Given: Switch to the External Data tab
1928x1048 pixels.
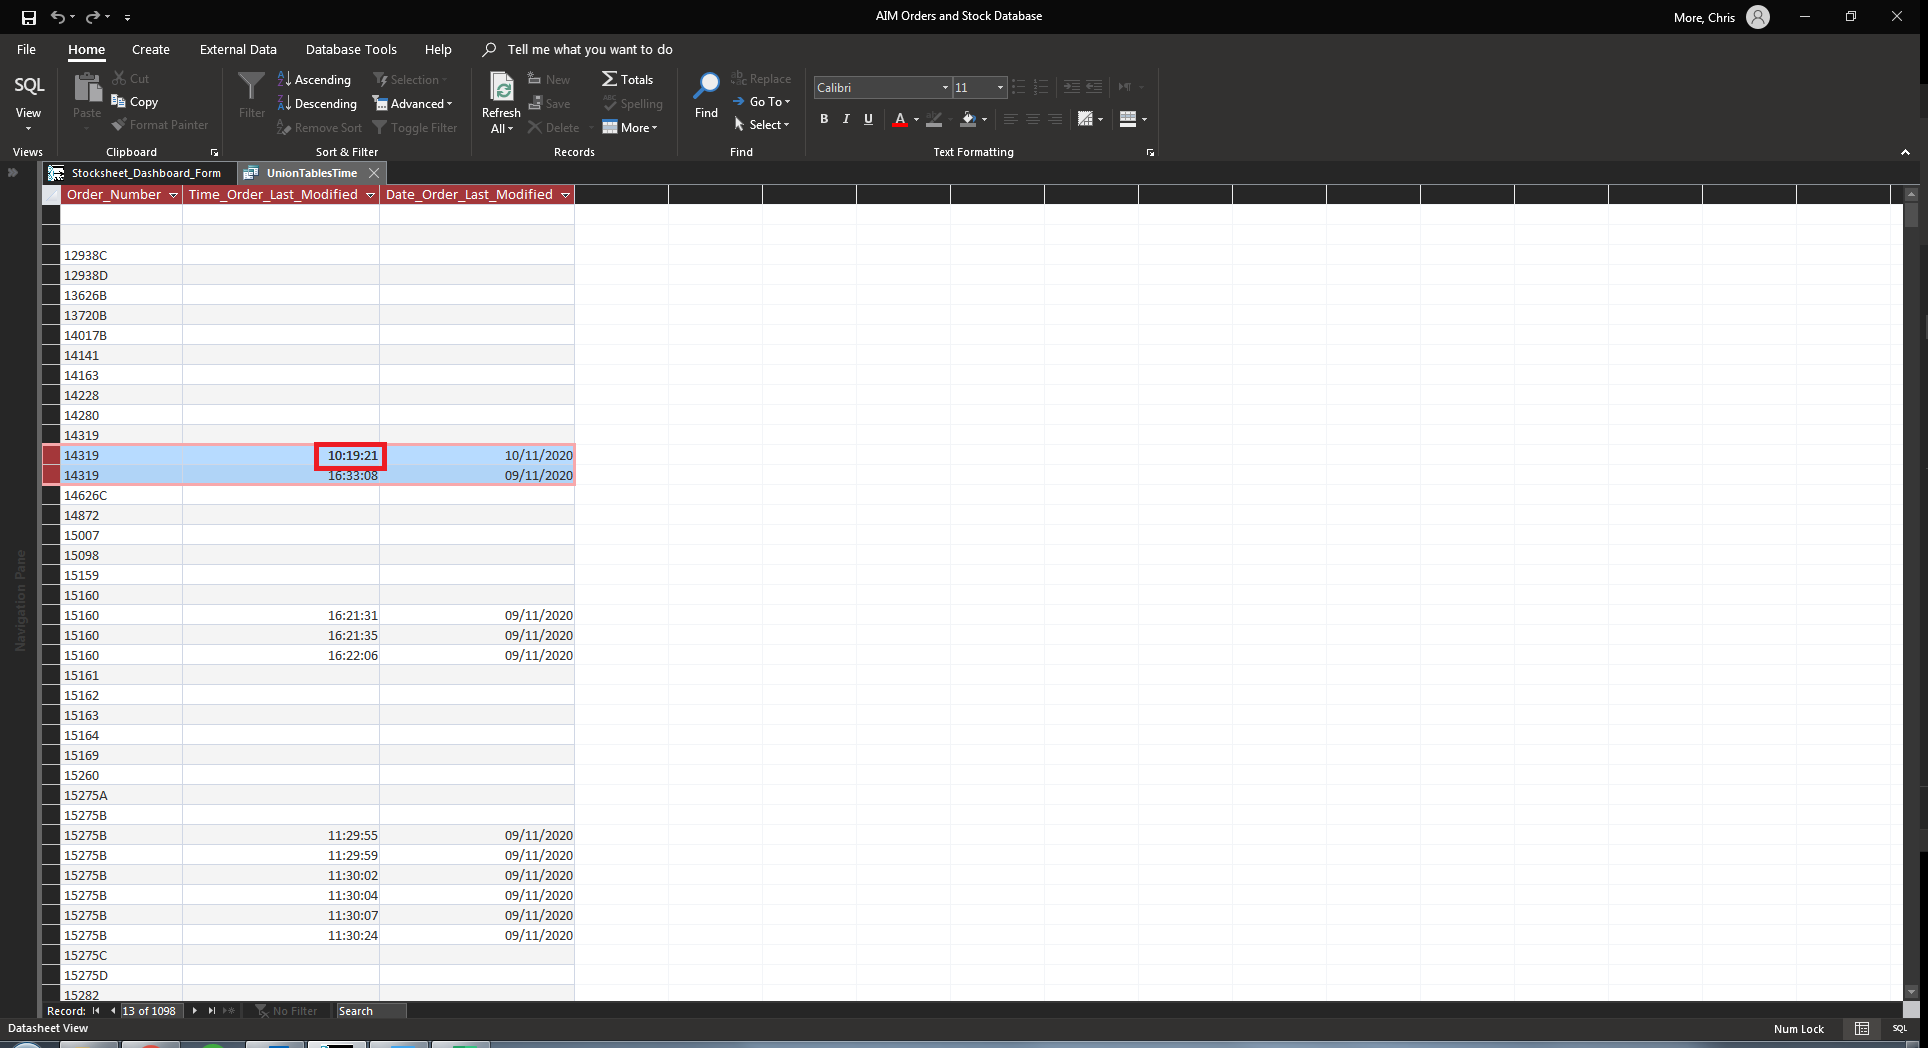Looking at the screenshot, I should 238,49.
